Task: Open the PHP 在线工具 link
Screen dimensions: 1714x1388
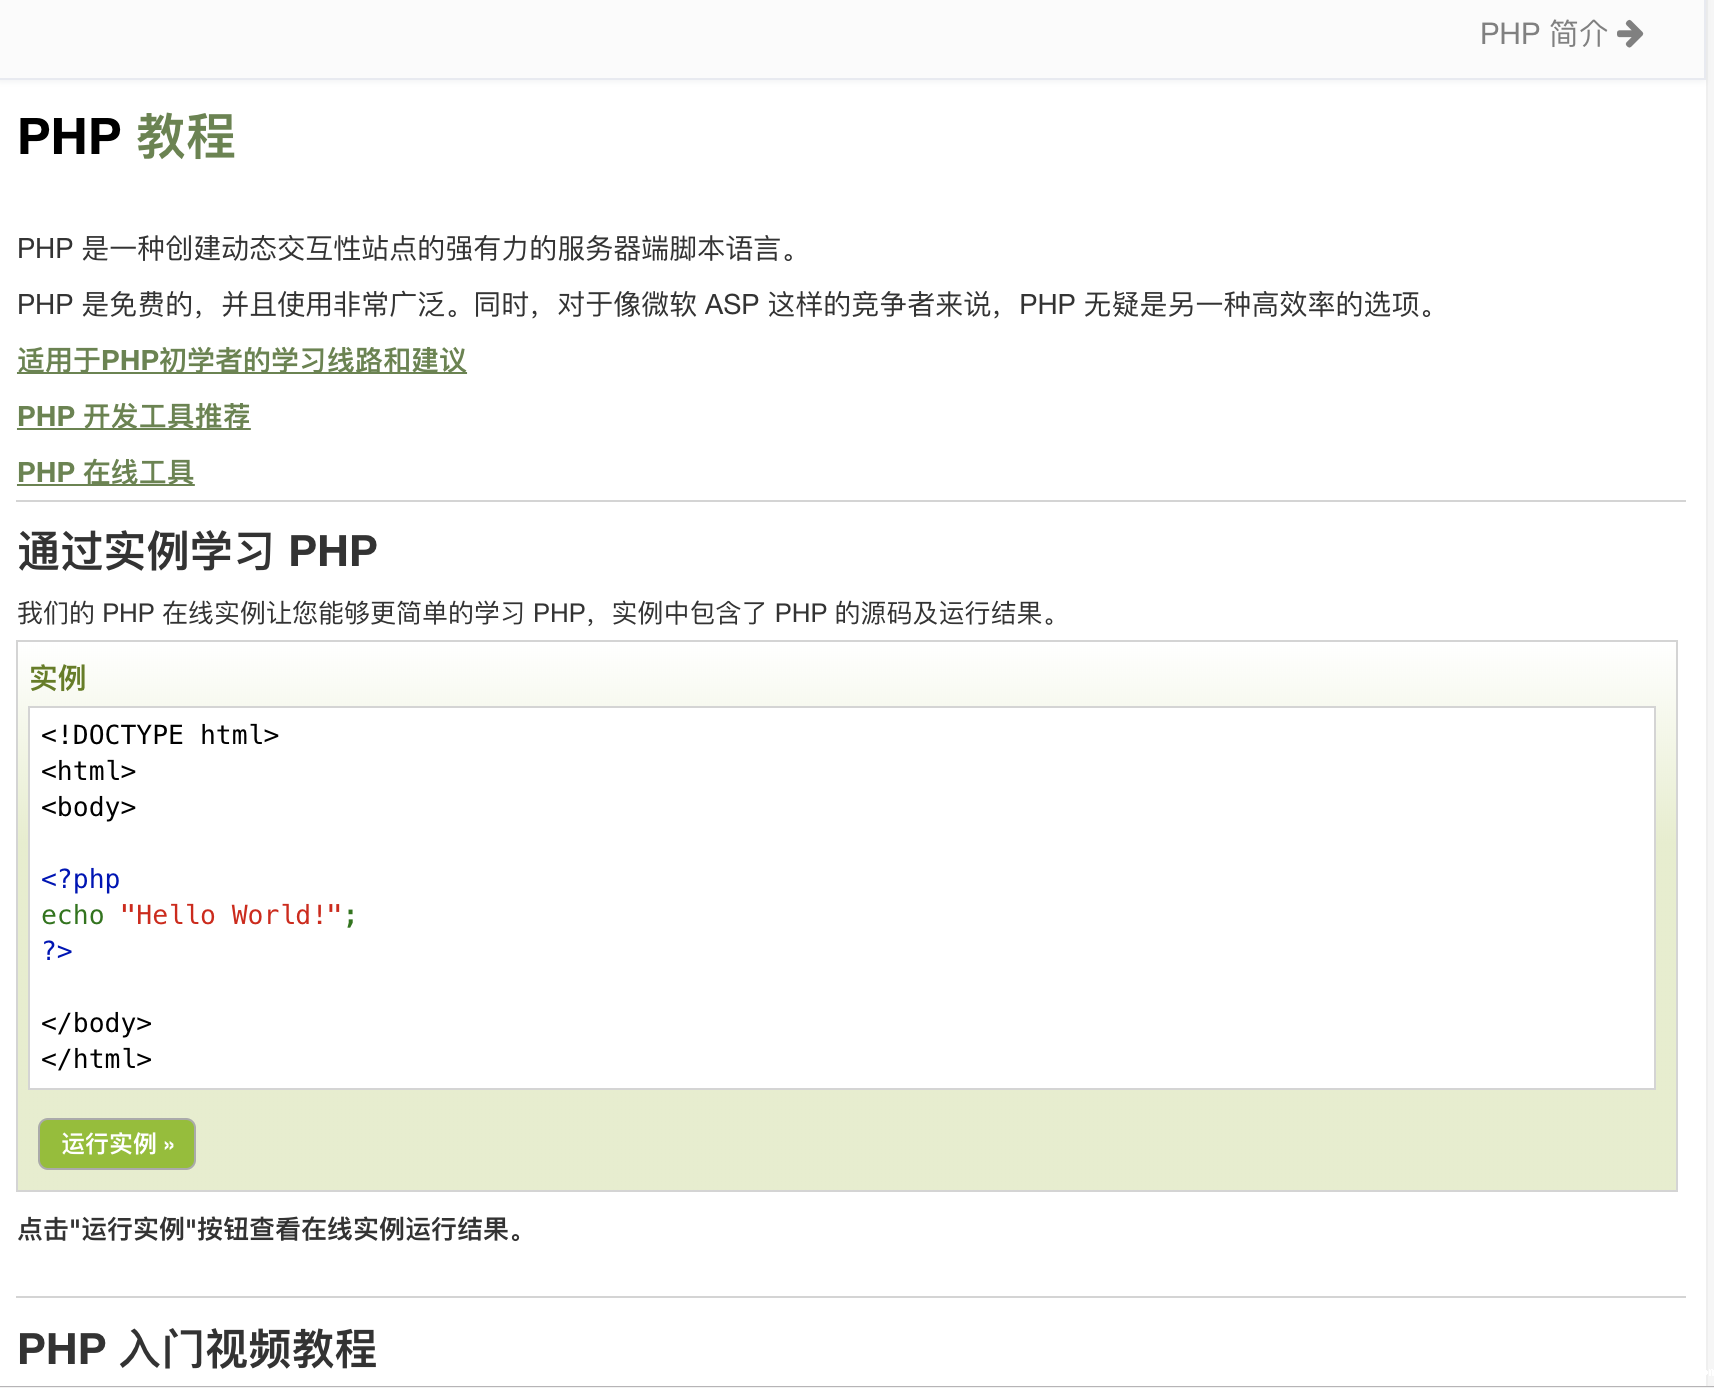Action: coord(106,473)
